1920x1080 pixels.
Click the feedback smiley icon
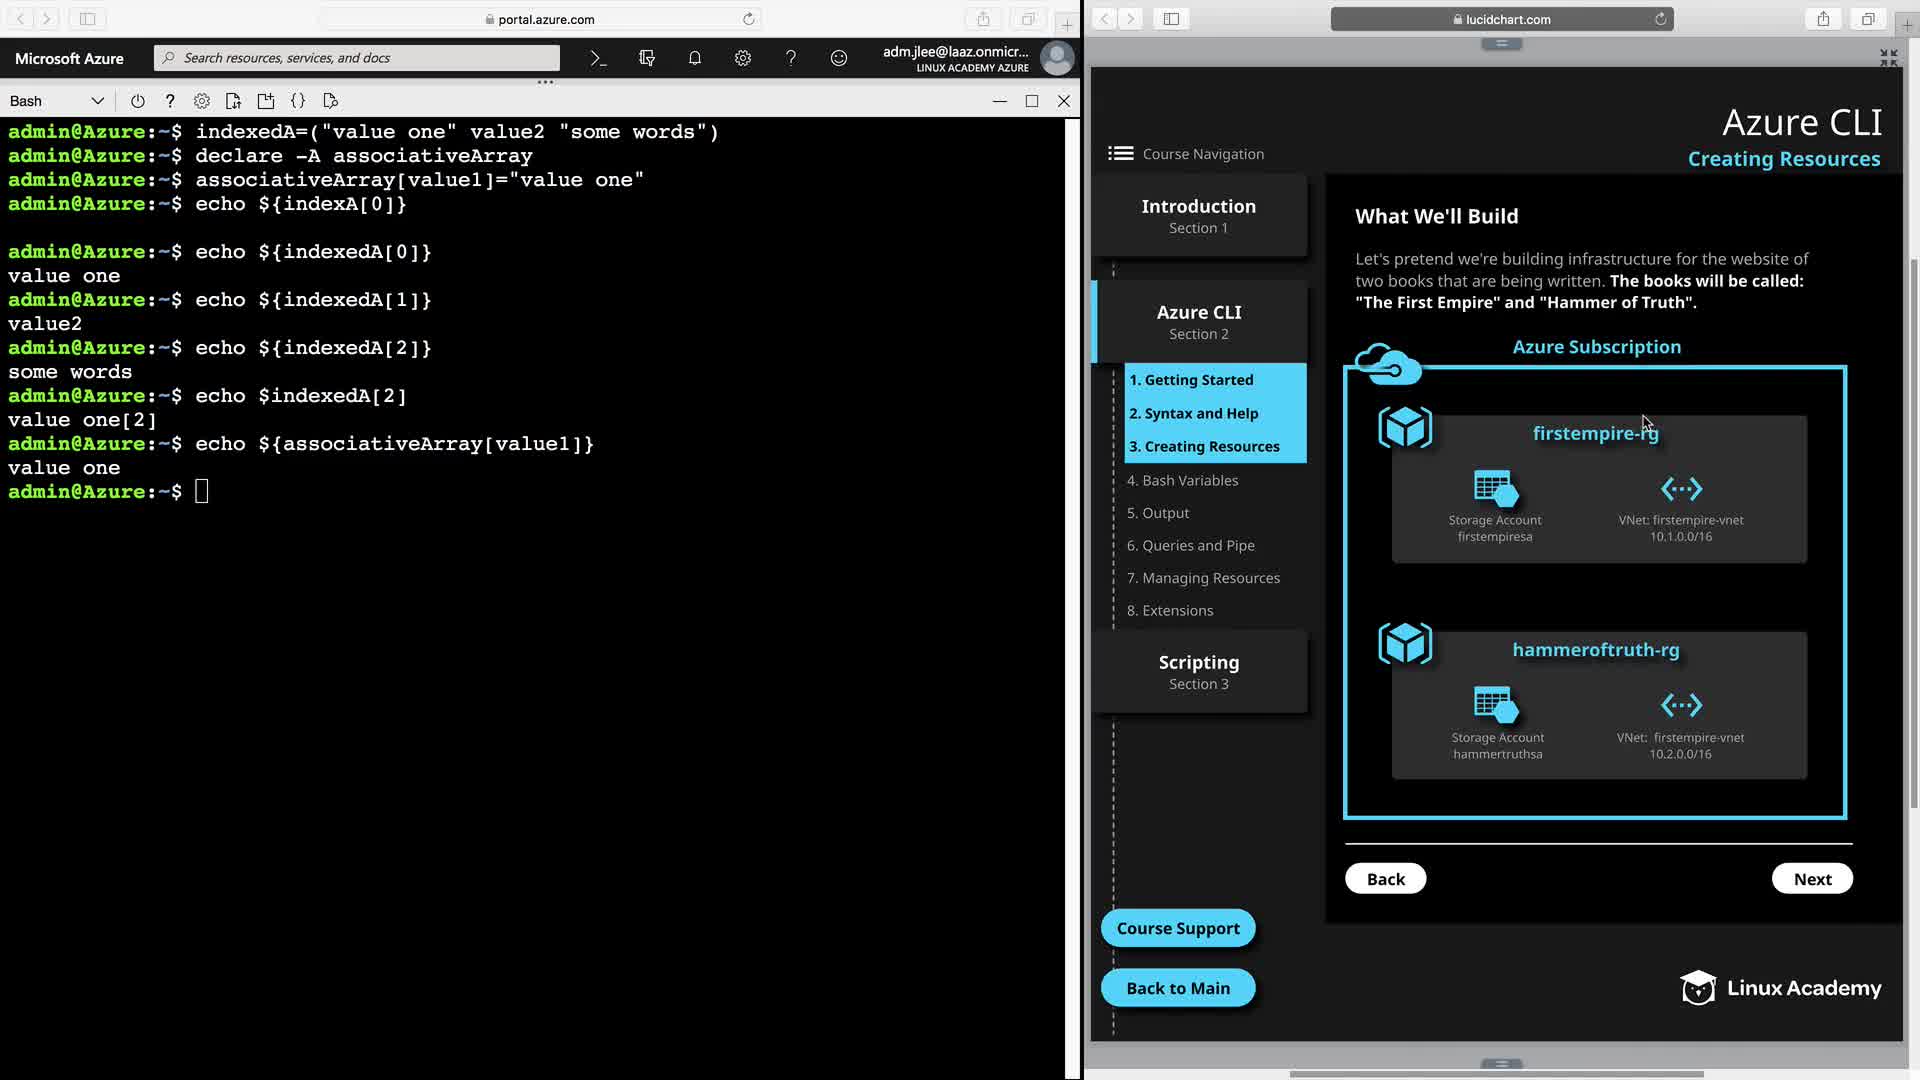[x=838, y=58]
